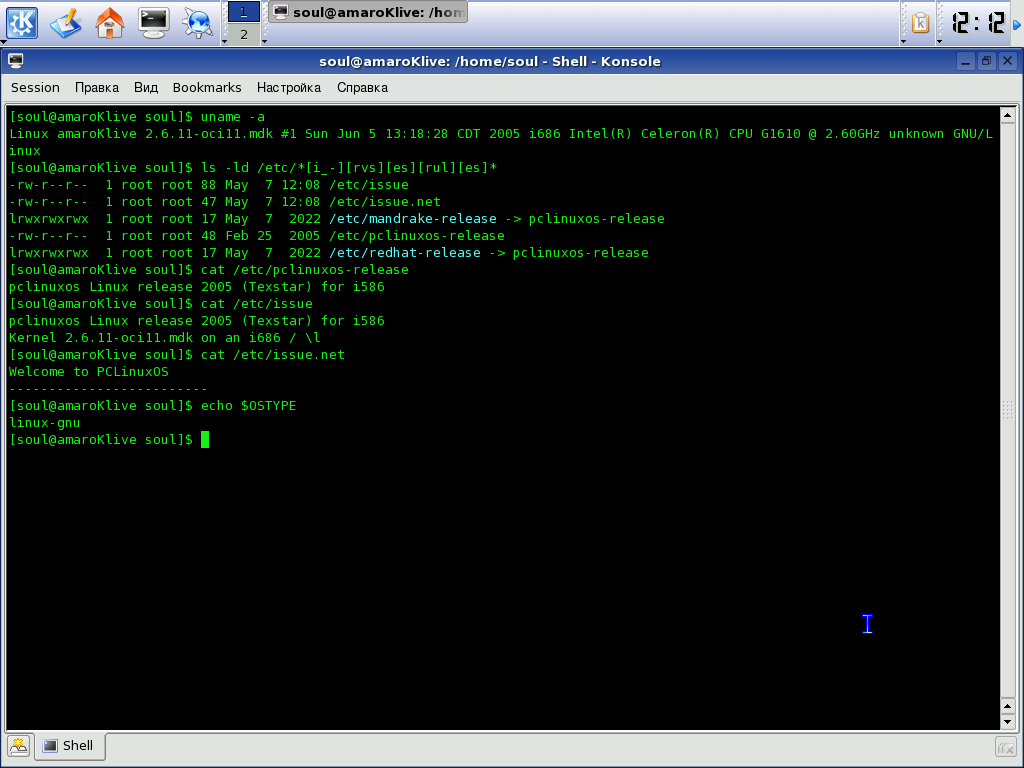This screenshot has width=1024, height=768.
Task: Click the 'Welcome to PCLinuxOS' line
Action: point(89,372)
